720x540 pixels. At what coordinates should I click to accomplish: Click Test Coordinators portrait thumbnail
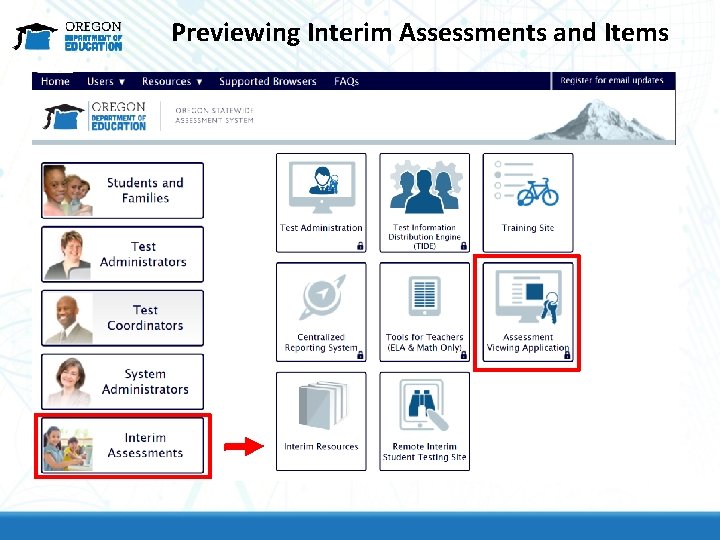[x=68, y=319]
